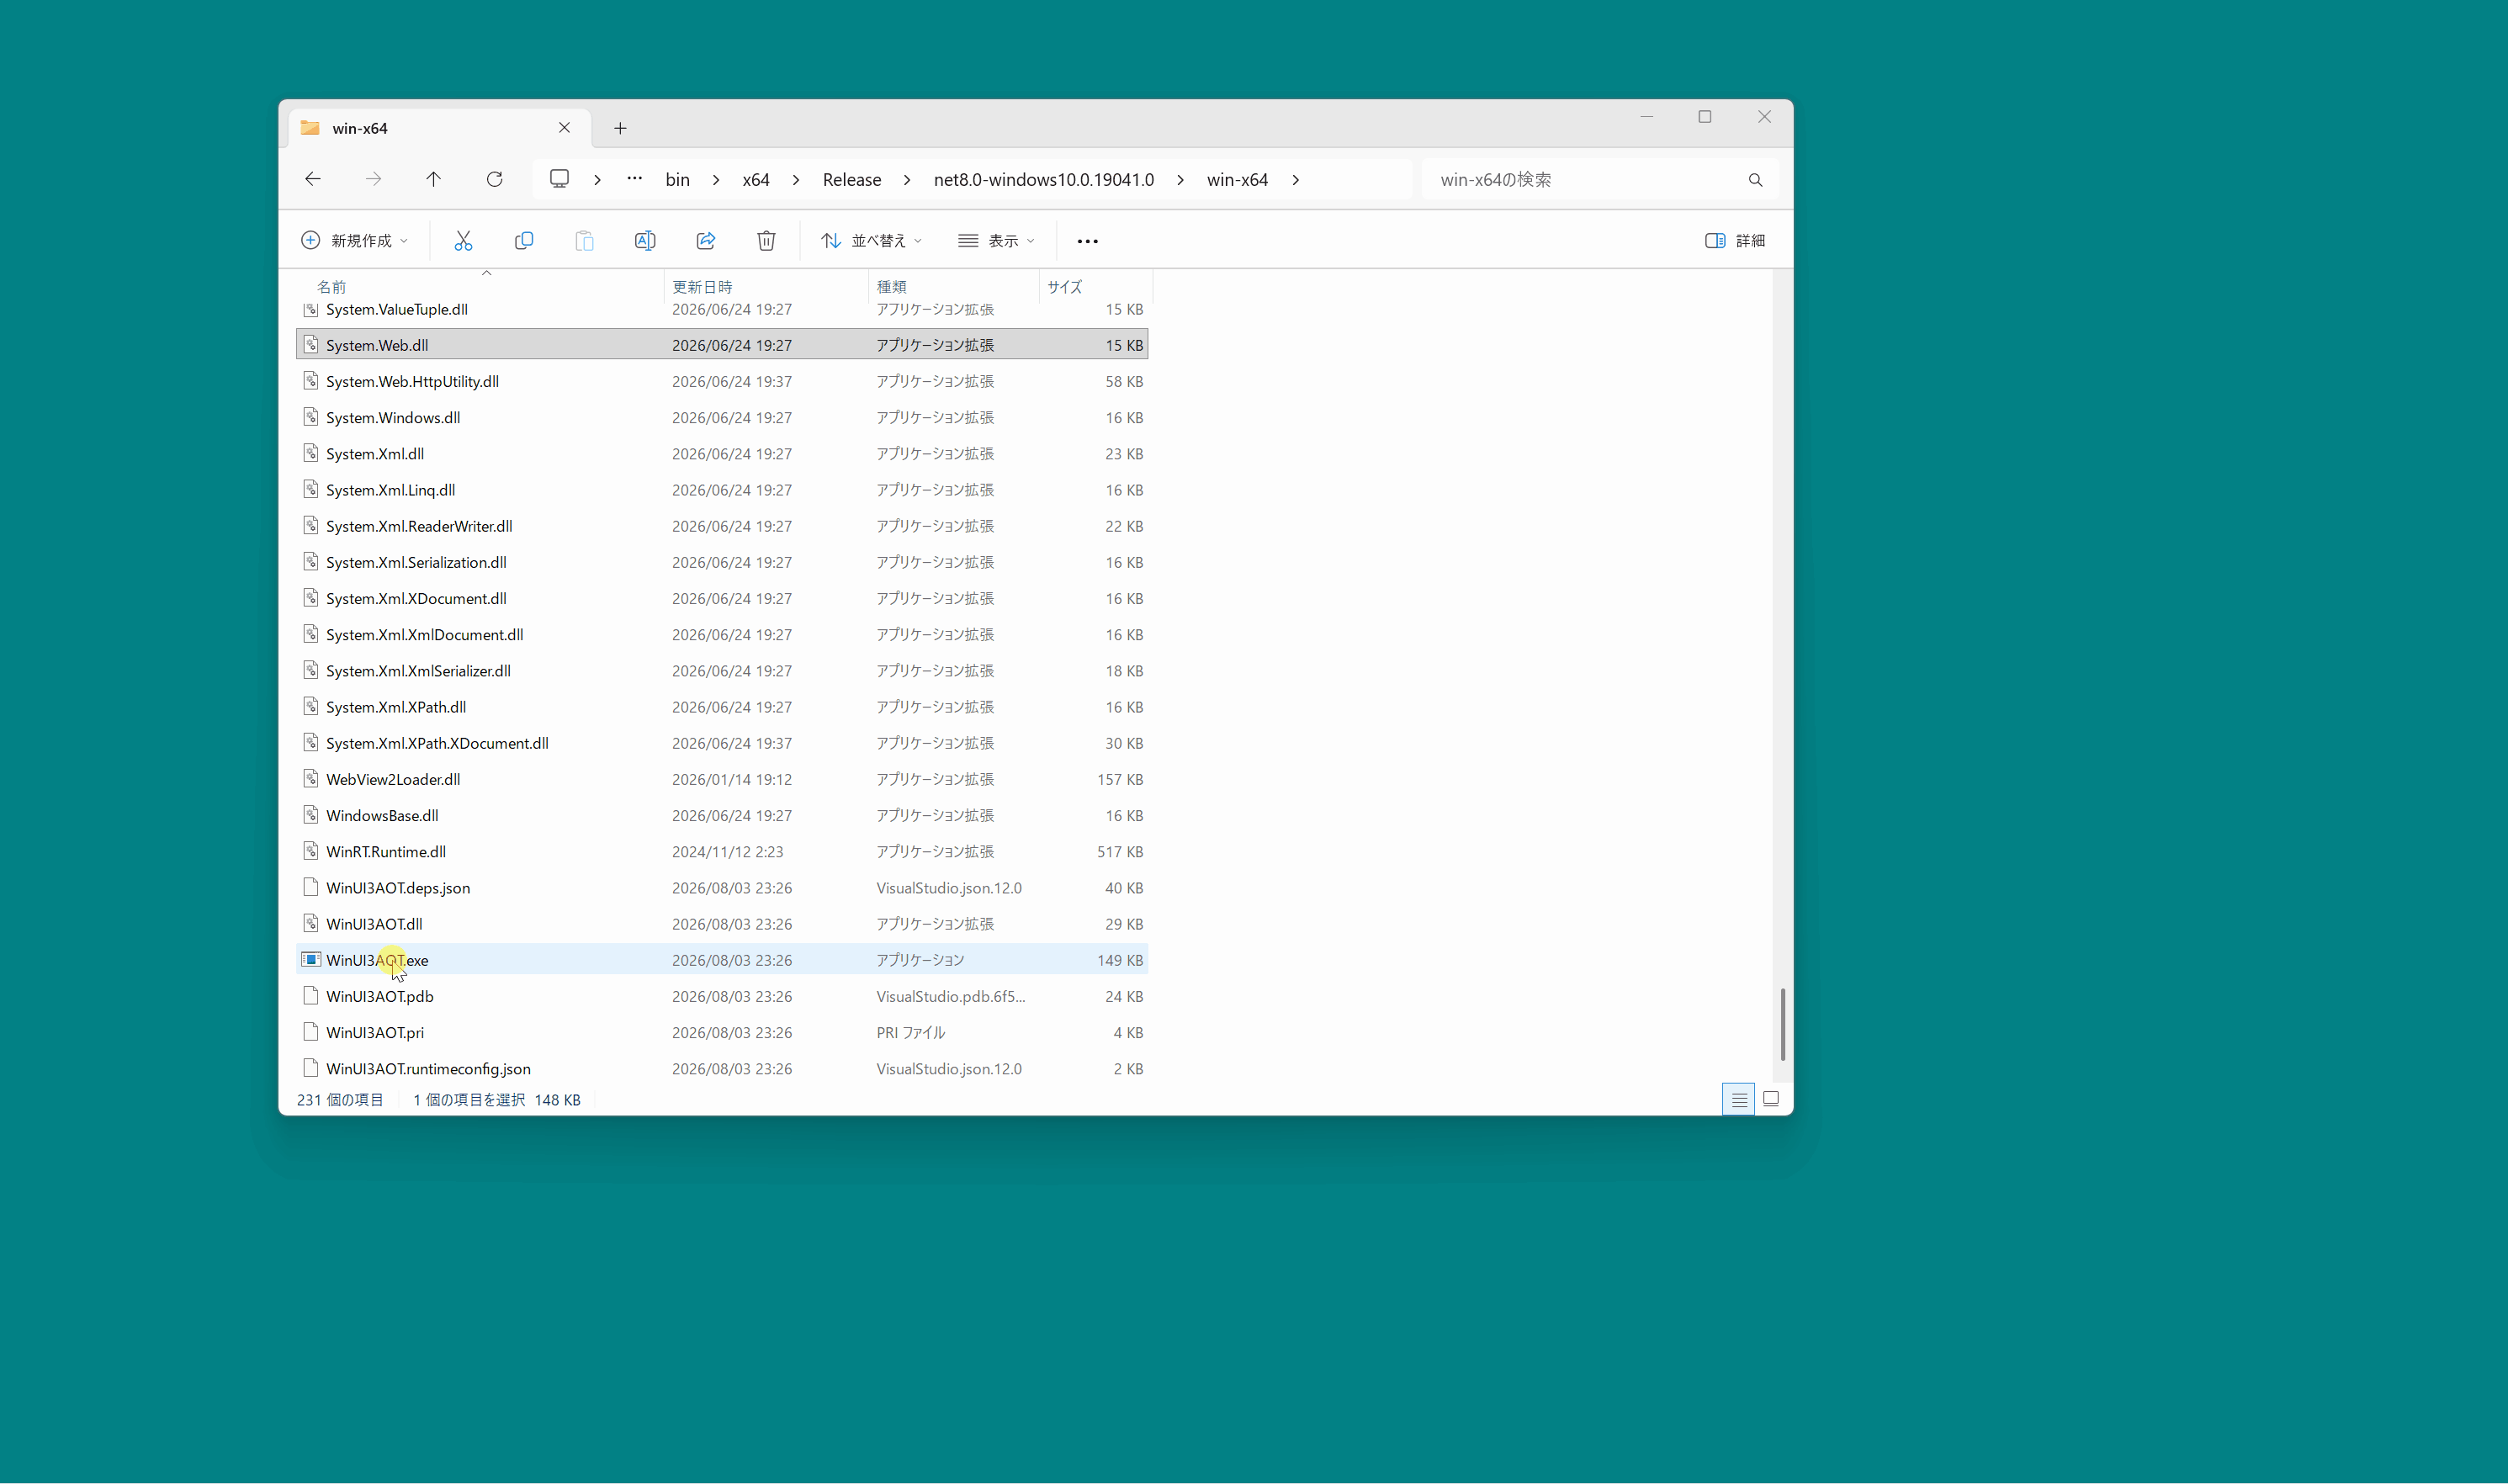Click the Paste clipboard icon
The width and height of the screenshot is (2508, 1484).
(x=585, y=240)
